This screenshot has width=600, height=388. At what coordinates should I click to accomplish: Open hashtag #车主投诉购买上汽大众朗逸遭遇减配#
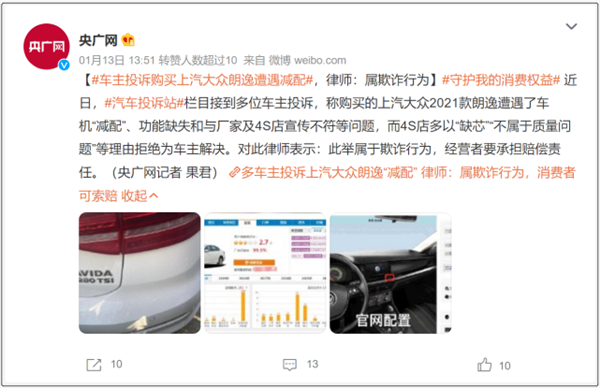click(x=202, y=80)
